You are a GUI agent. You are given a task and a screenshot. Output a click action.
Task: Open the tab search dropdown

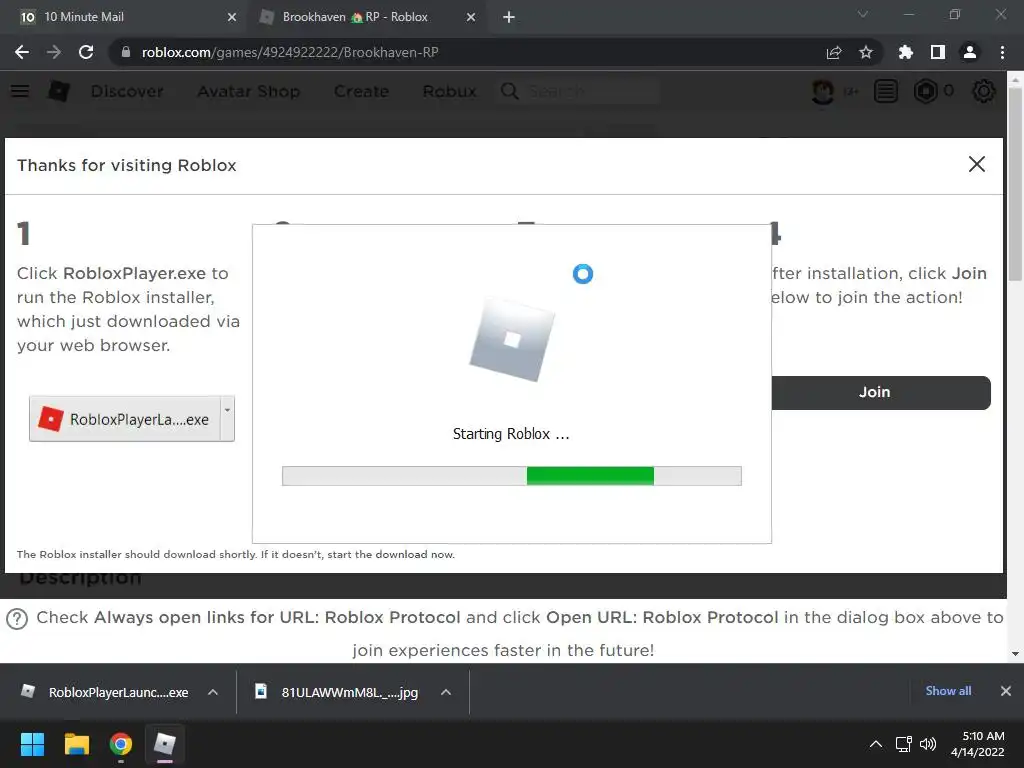point(863,14)
